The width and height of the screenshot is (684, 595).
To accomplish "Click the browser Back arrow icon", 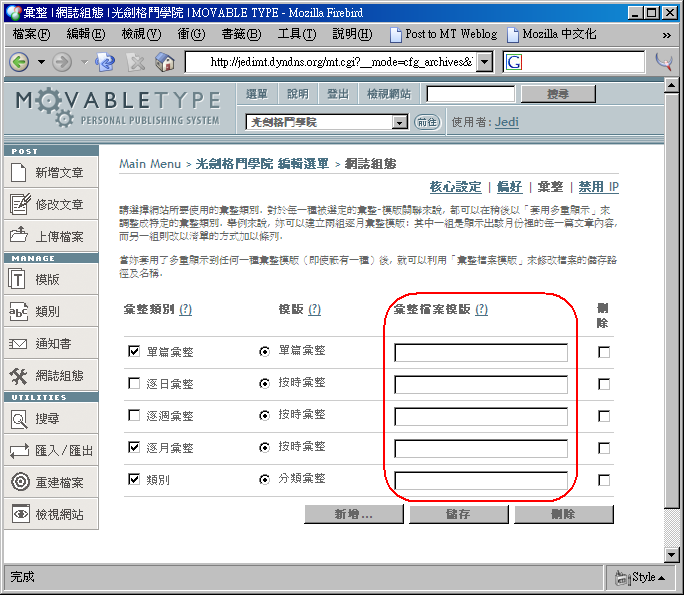I will pyautogui.click(x=19, y=62).
